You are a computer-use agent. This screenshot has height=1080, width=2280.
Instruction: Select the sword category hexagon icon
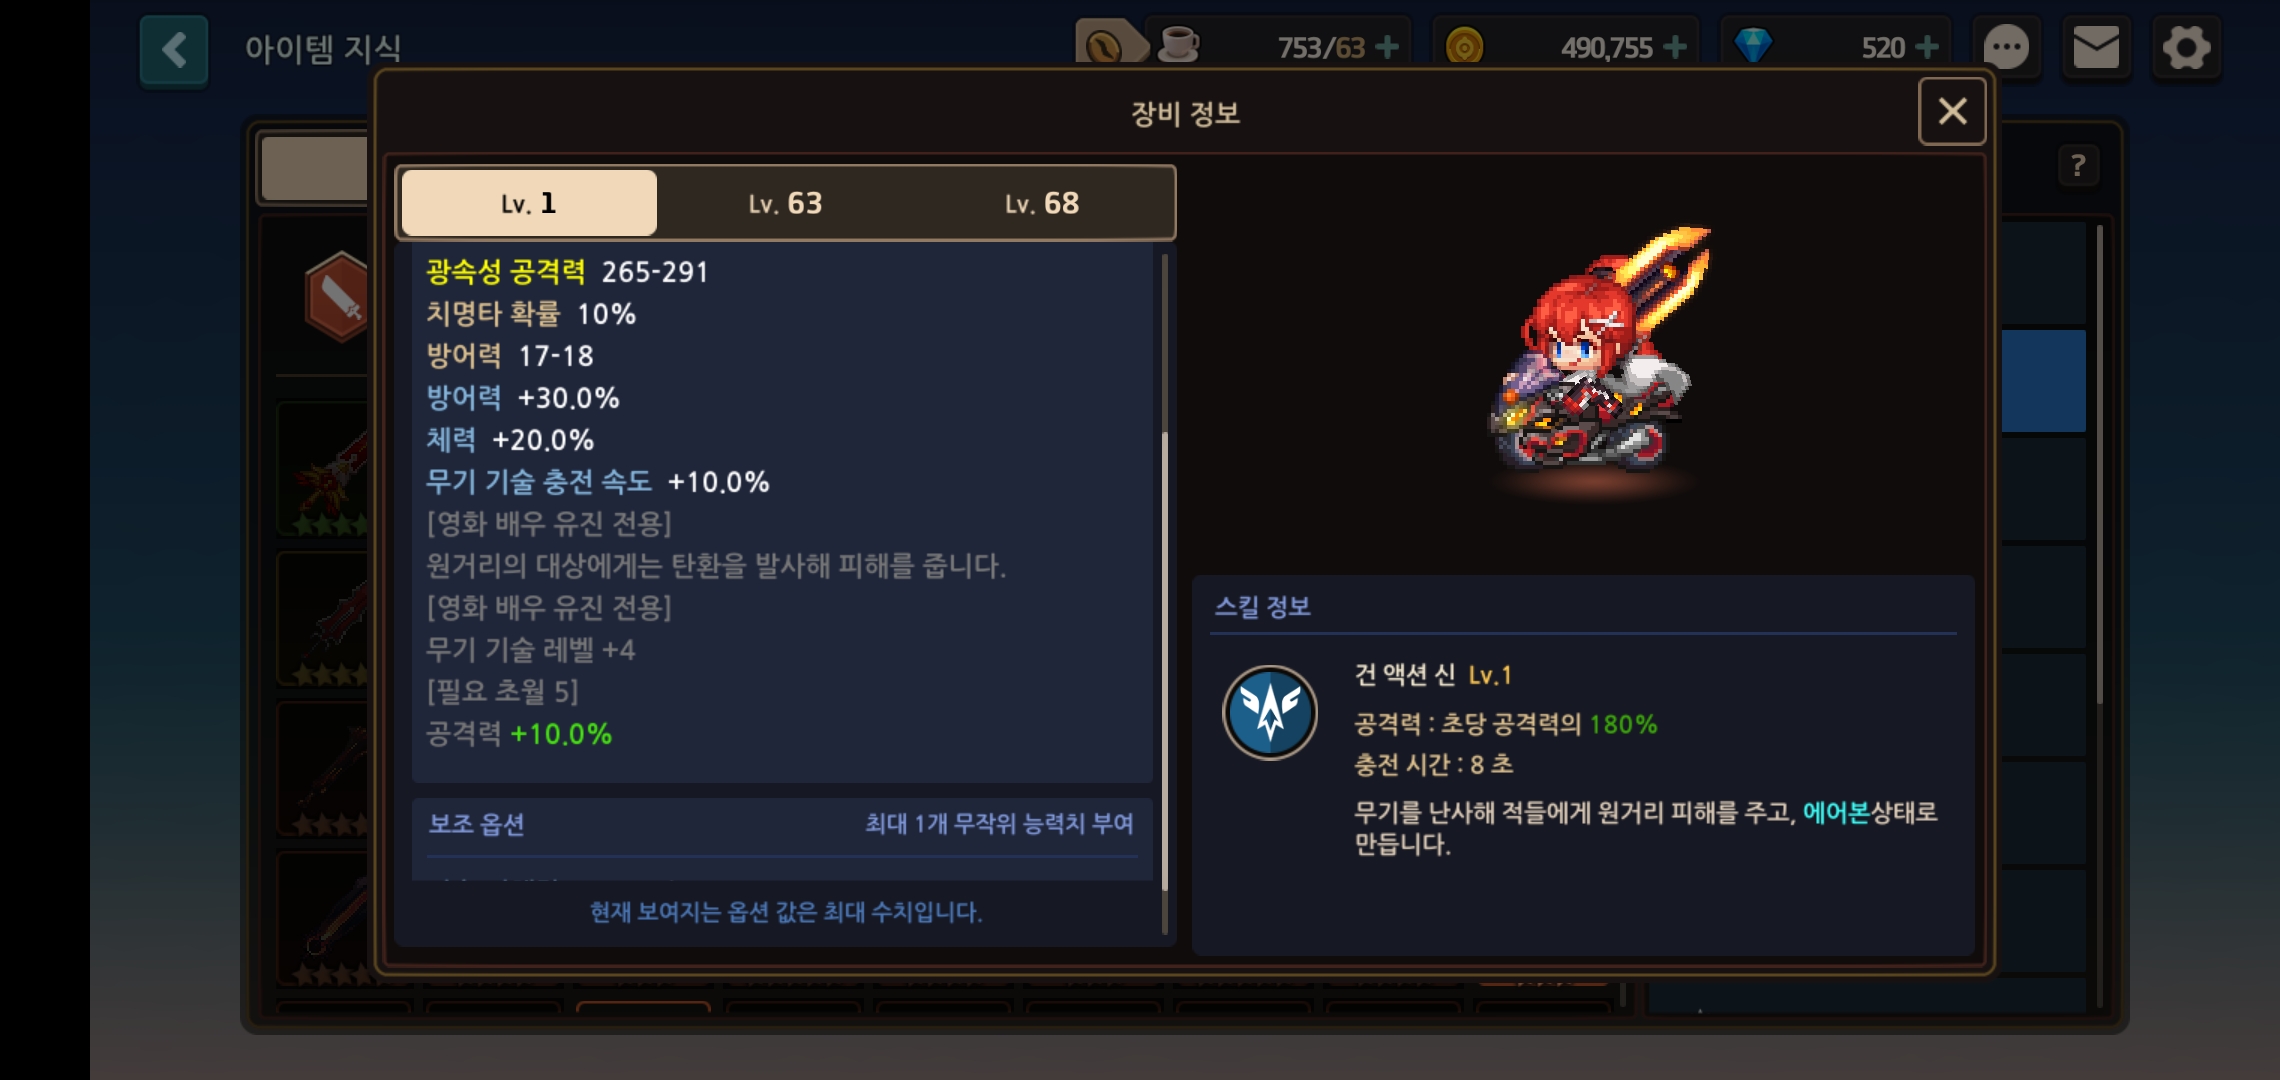(x=337, y=297)
